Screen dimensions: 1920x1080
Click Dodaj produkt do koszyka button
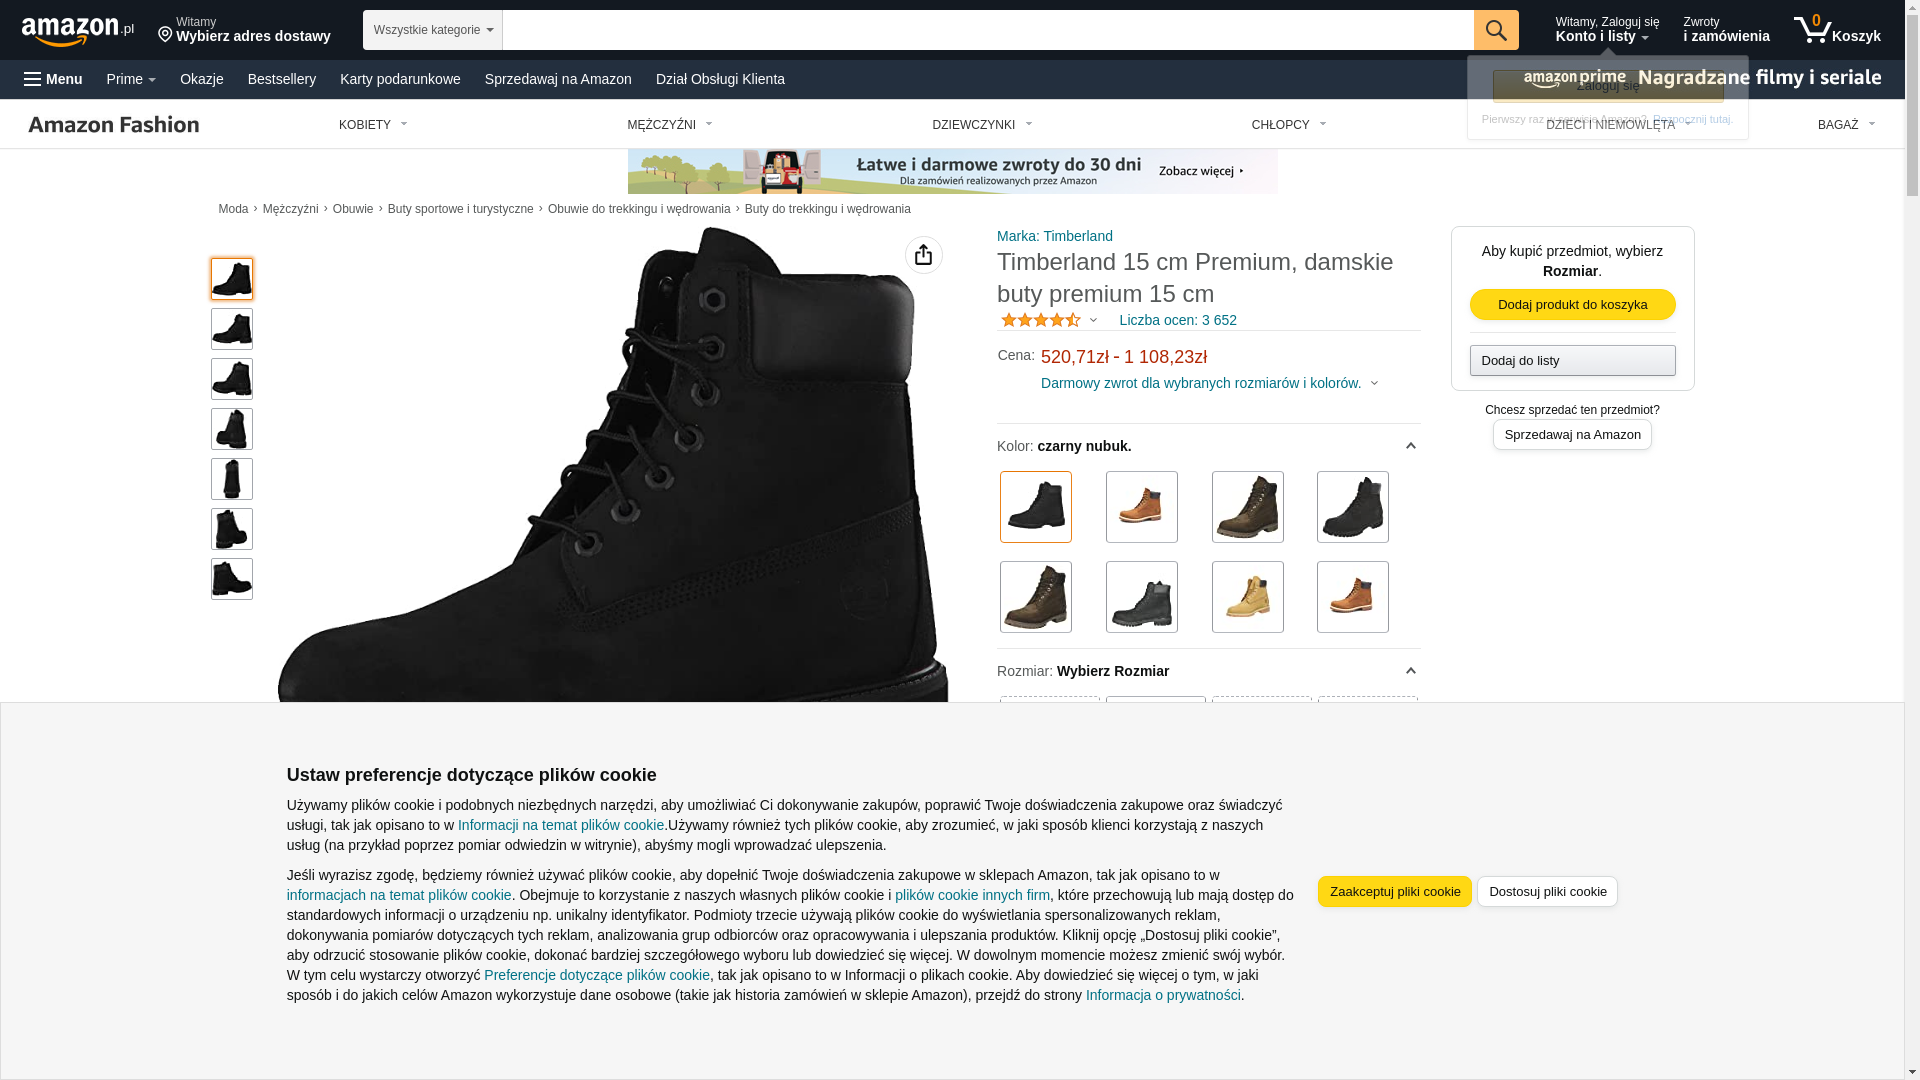(x=1572, y=304)
